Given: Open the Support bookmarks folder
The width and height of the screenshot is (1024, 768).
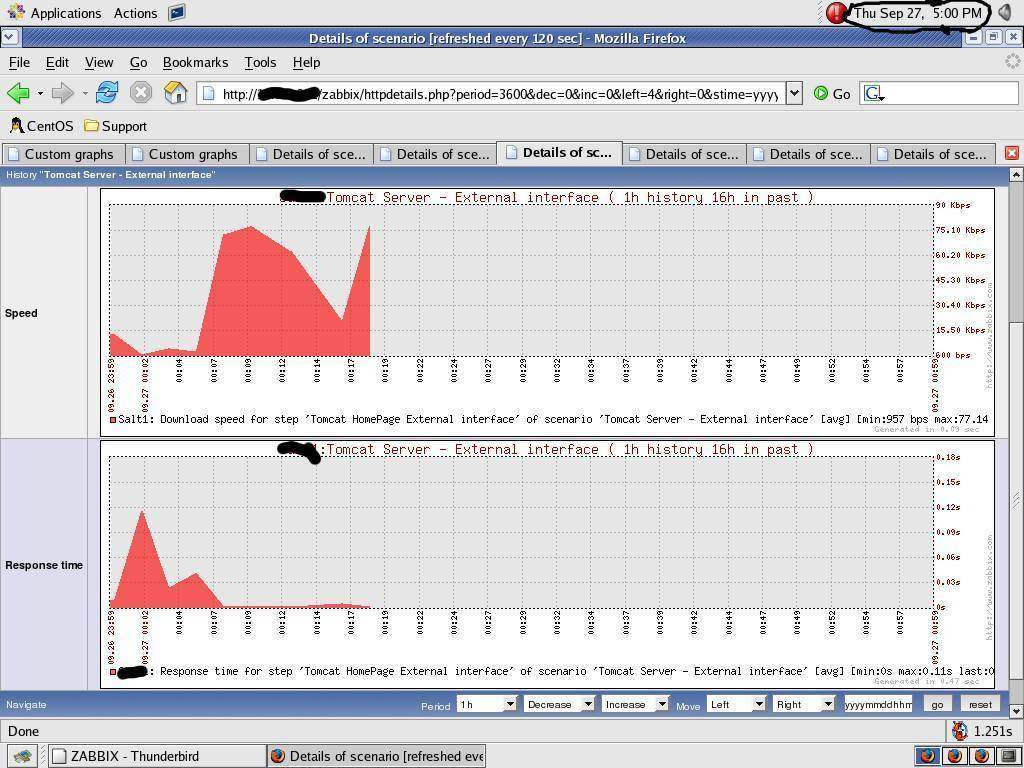Looking at the screenshot, I should coord(116,126).
